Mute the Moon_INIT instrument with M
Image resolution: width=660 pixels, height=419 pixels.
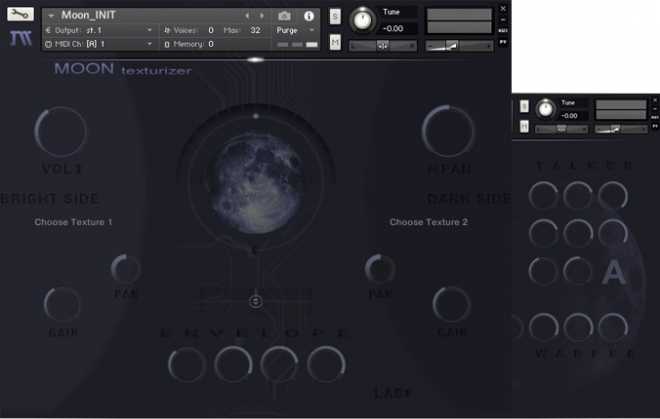click(x=335, y=42)
